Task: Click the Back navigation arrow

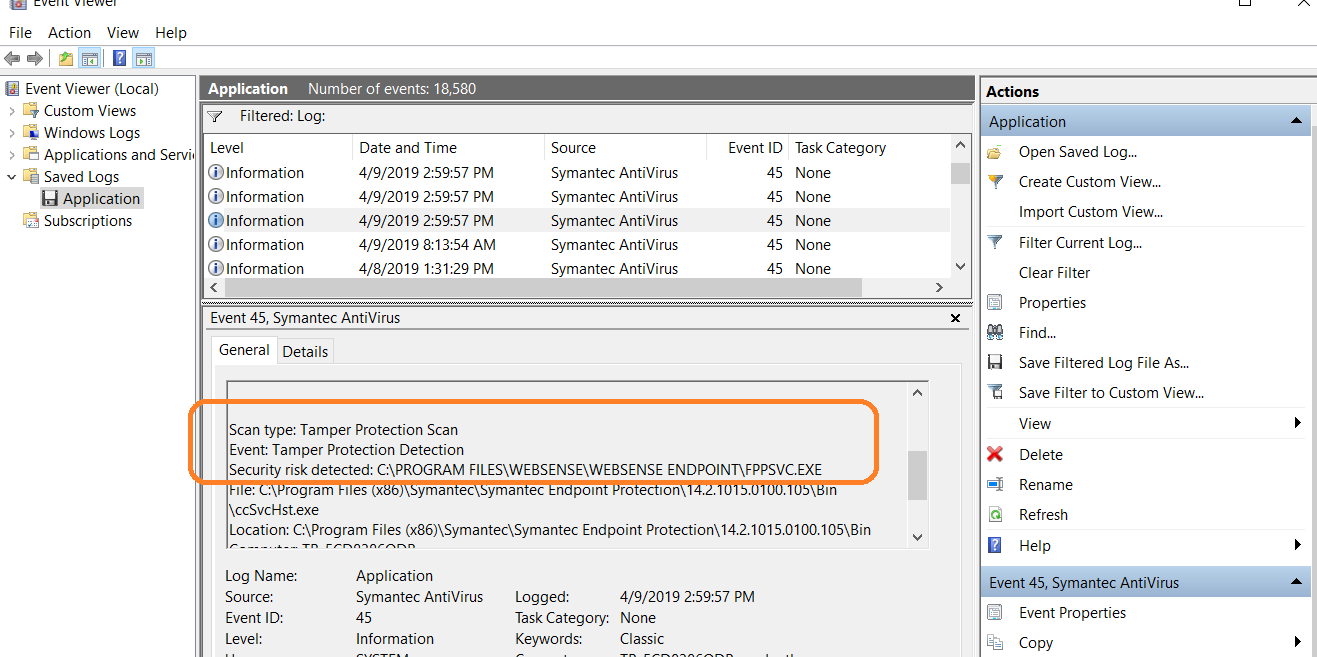Action: pos(11,58)
